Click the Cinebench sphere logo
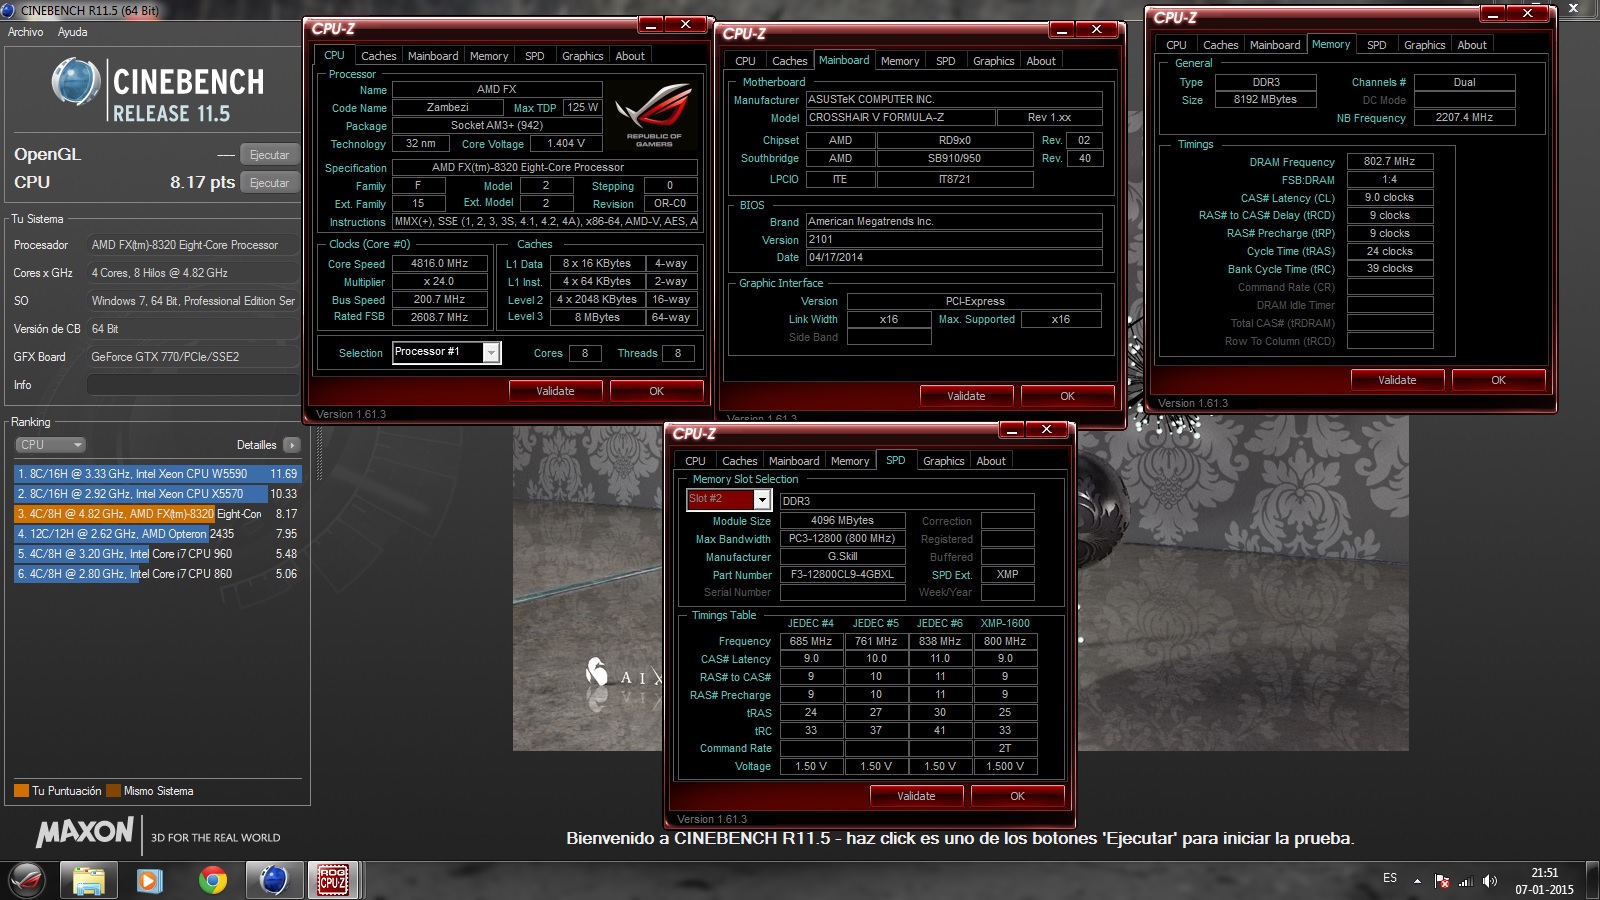 (76, 82)
